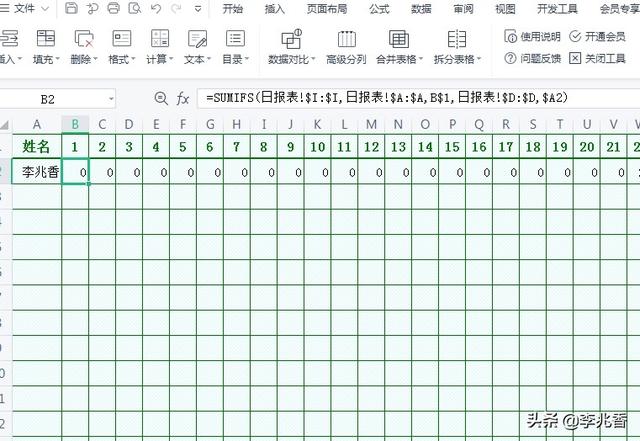This screenshot has width=640, height=441.
Task: Switch to the 数据 tab
Action: pos(422,9)
